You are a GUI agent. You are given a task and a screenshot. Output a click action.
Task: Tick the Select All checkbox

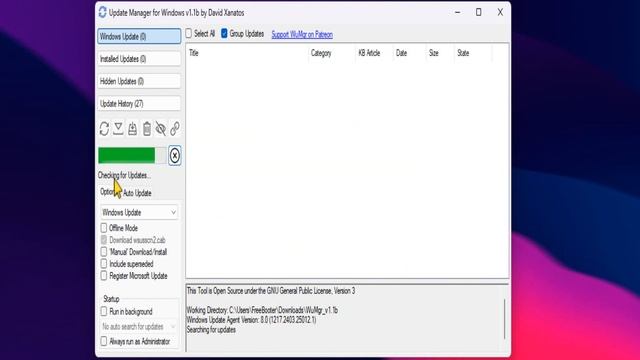tap(189, 33)
